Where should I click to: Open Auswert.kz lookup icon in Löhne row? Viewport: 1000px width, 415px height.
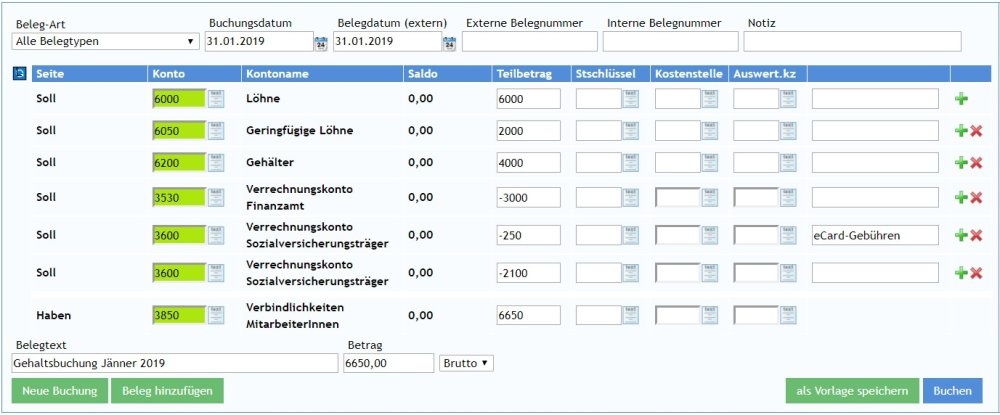(x=788, y=98)
